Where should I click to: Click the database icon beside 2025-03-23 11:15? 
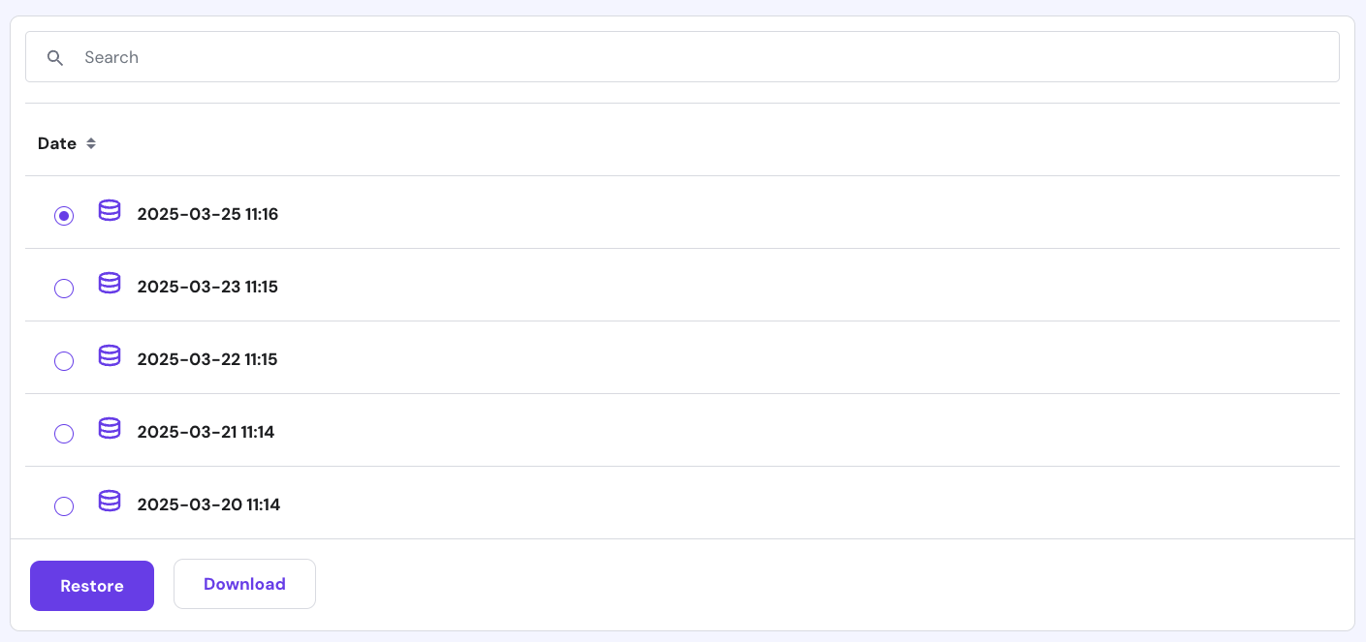pos(109,284)
